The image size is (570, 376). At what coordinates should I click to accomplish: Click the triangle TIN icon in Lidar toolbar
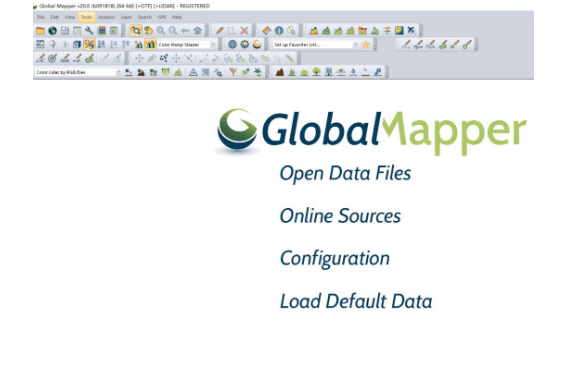click(x=193, y=72)
